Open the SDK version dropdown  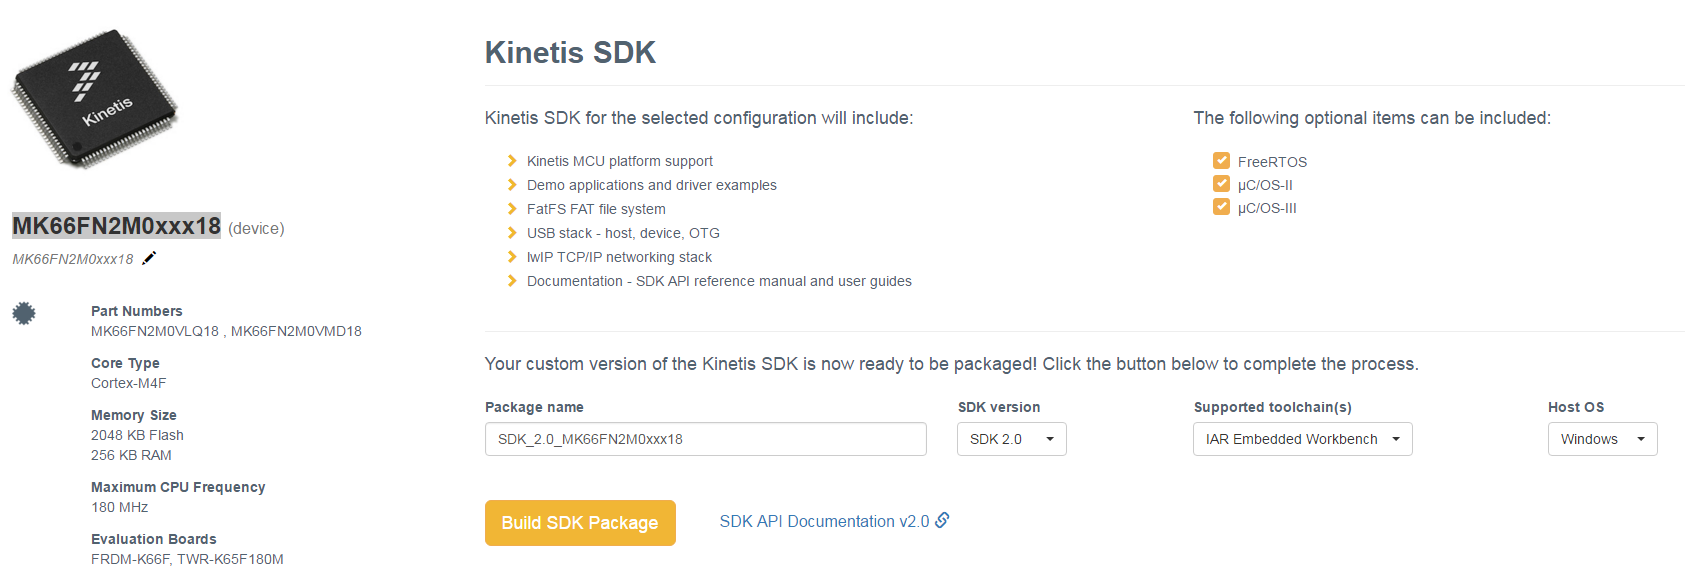(1011, 439)
